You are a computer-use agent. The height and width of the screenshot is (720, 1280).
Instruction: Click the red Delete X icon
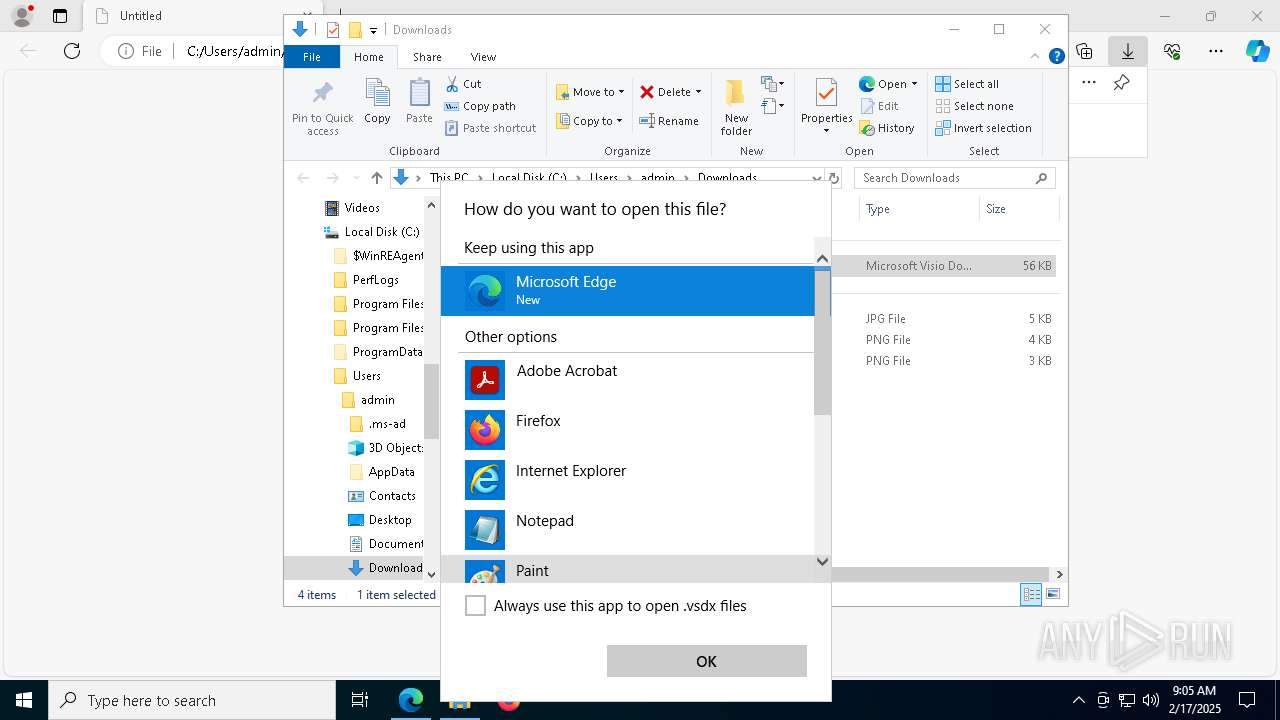click(647, 92)
